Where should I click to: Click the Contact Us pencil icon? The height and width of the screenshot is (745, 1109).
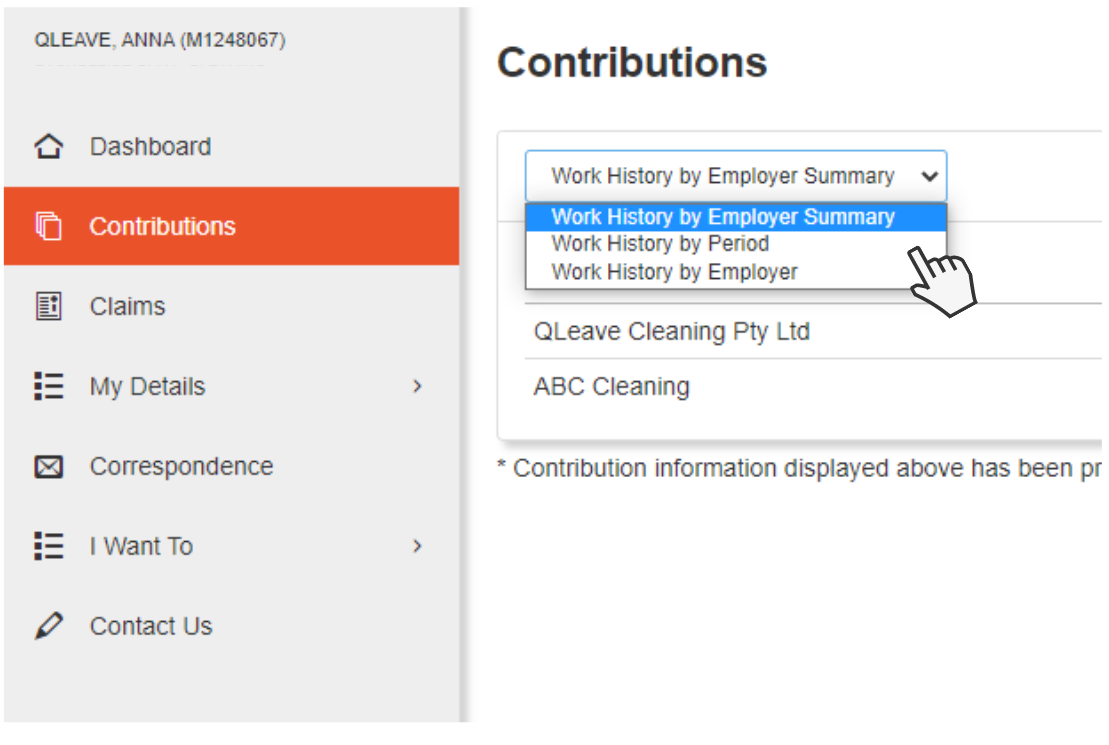(x=48, y=627)
